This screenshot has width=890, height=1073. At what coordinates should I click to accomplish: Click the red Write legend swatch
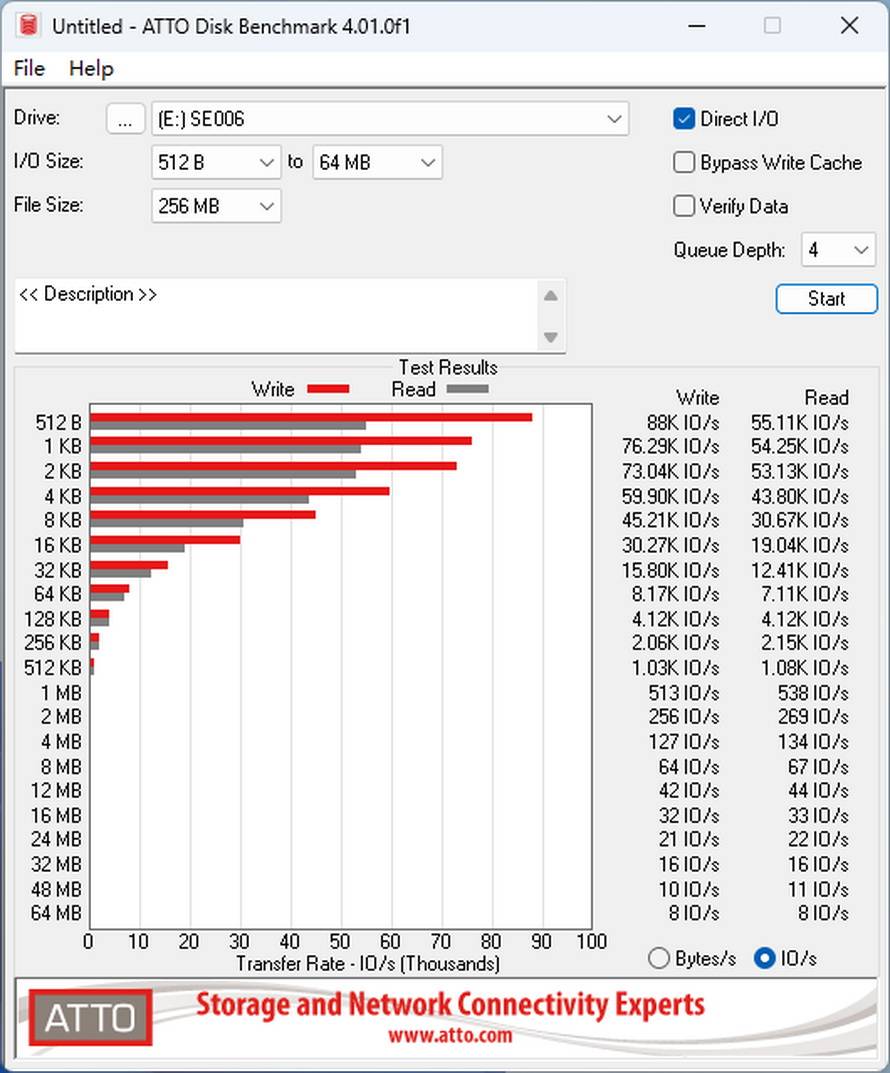[x=328, y=389]
